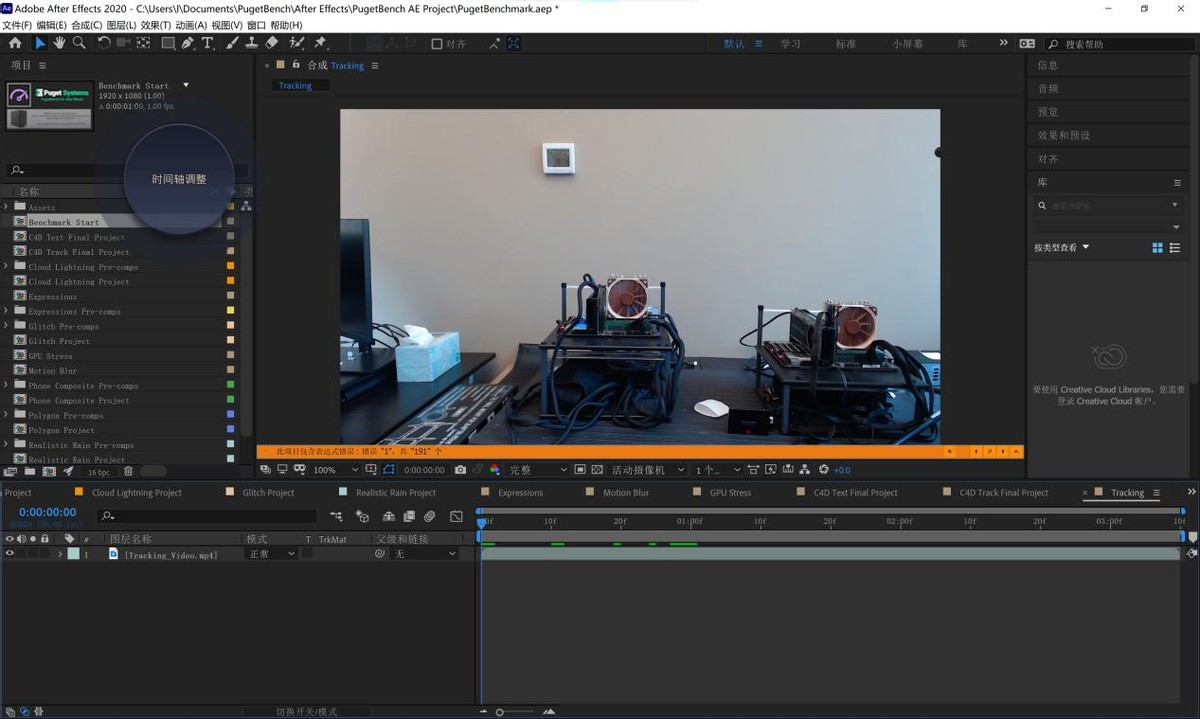Image resolution: width=1200 pixels, height=719 pixels.
Task: Expand the Cloud Lightning Pre-comps folder
Action: (x=6, y=266)
